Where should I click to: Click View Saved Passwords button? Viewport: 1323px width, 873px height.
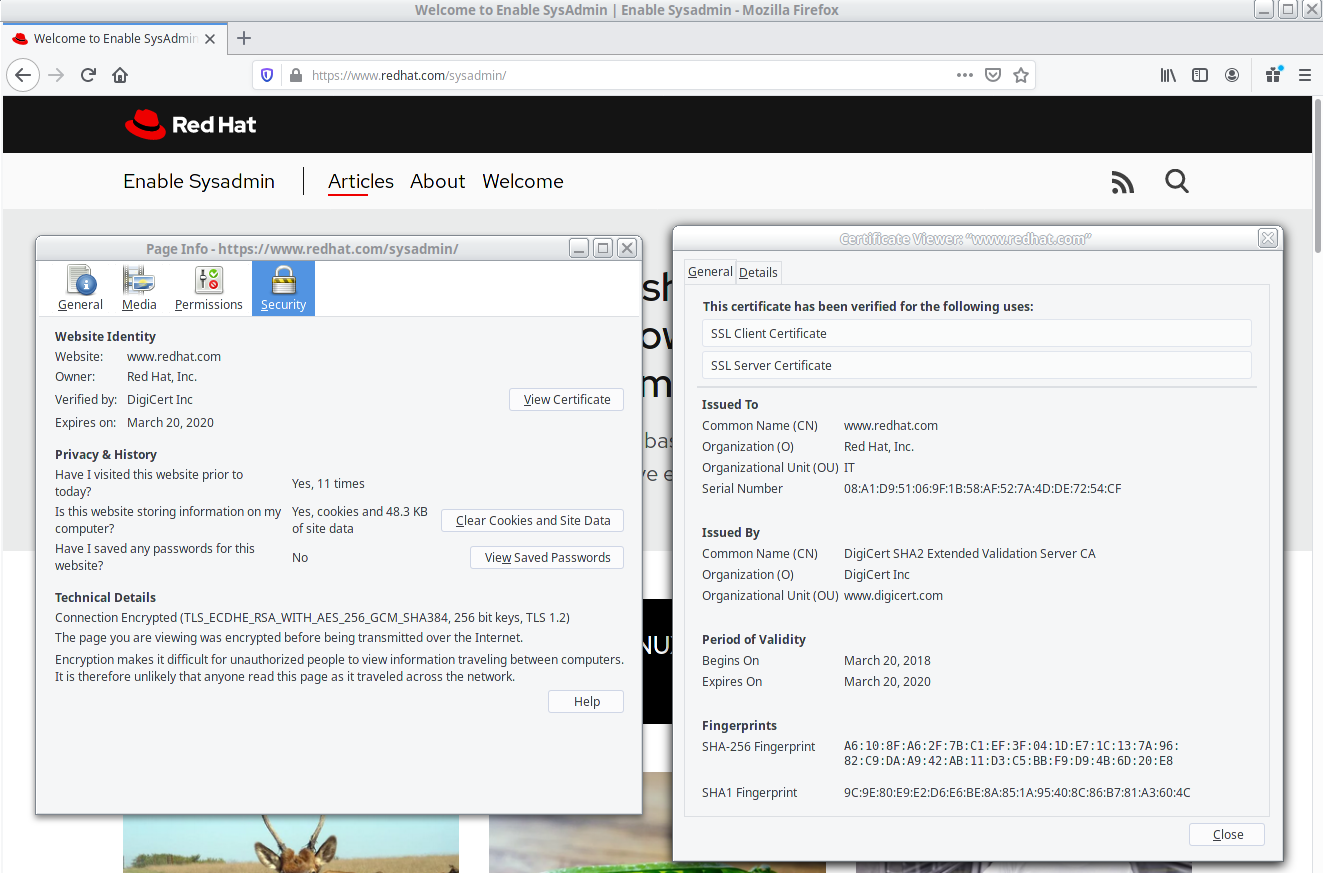pyautogui.click(x=547, y=557)
